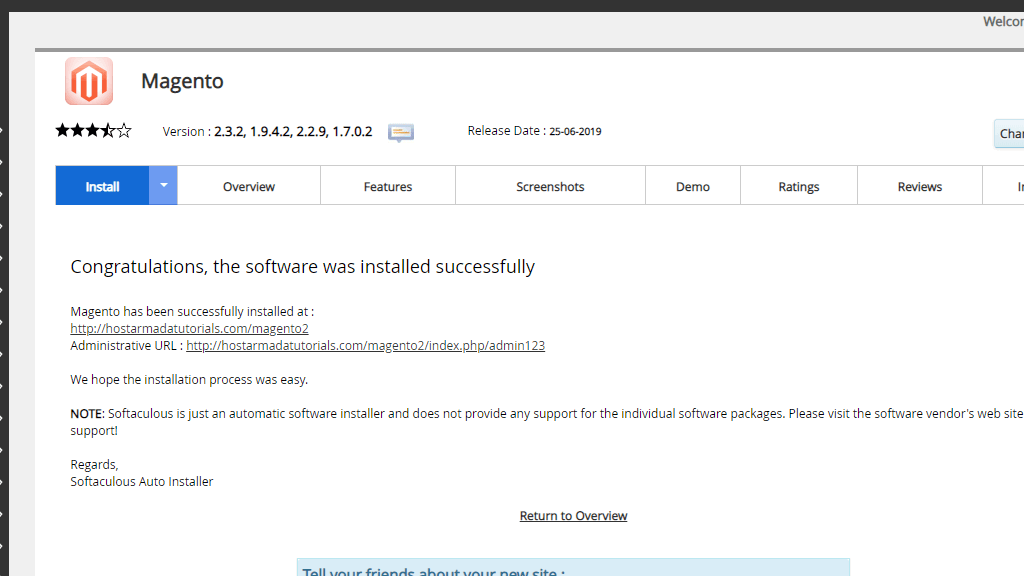View the Screenshots tab
The height and width of the screenshot is (576, 1024).
550,186
